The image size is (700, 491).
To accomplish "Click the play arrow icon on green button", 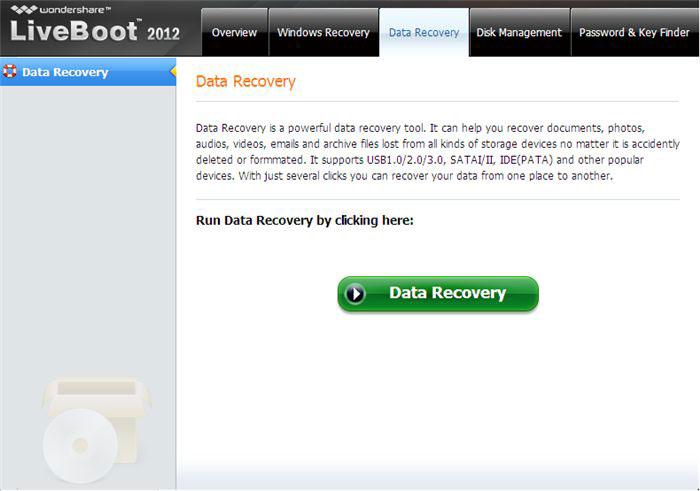I will [x=356, y=293].
